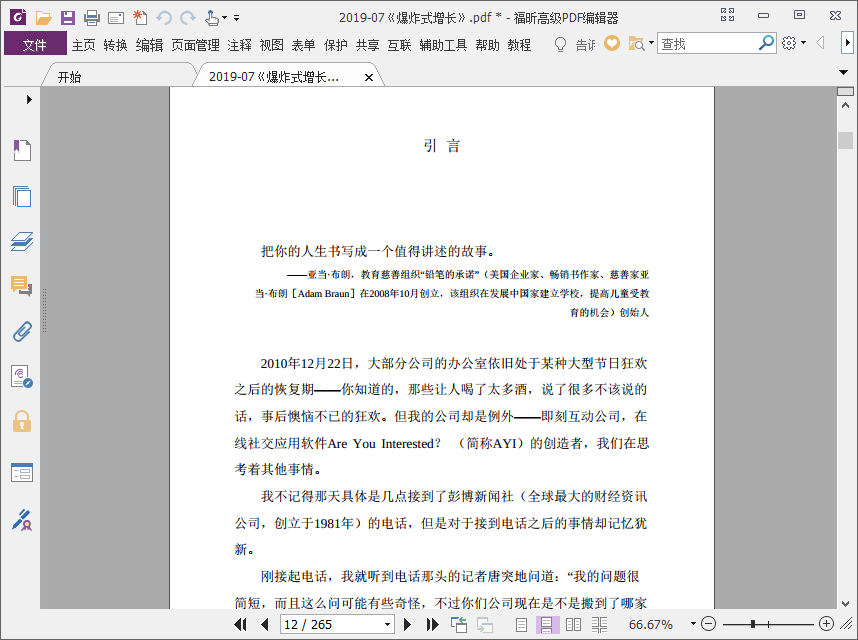Go to the next page

pos(407,624)
